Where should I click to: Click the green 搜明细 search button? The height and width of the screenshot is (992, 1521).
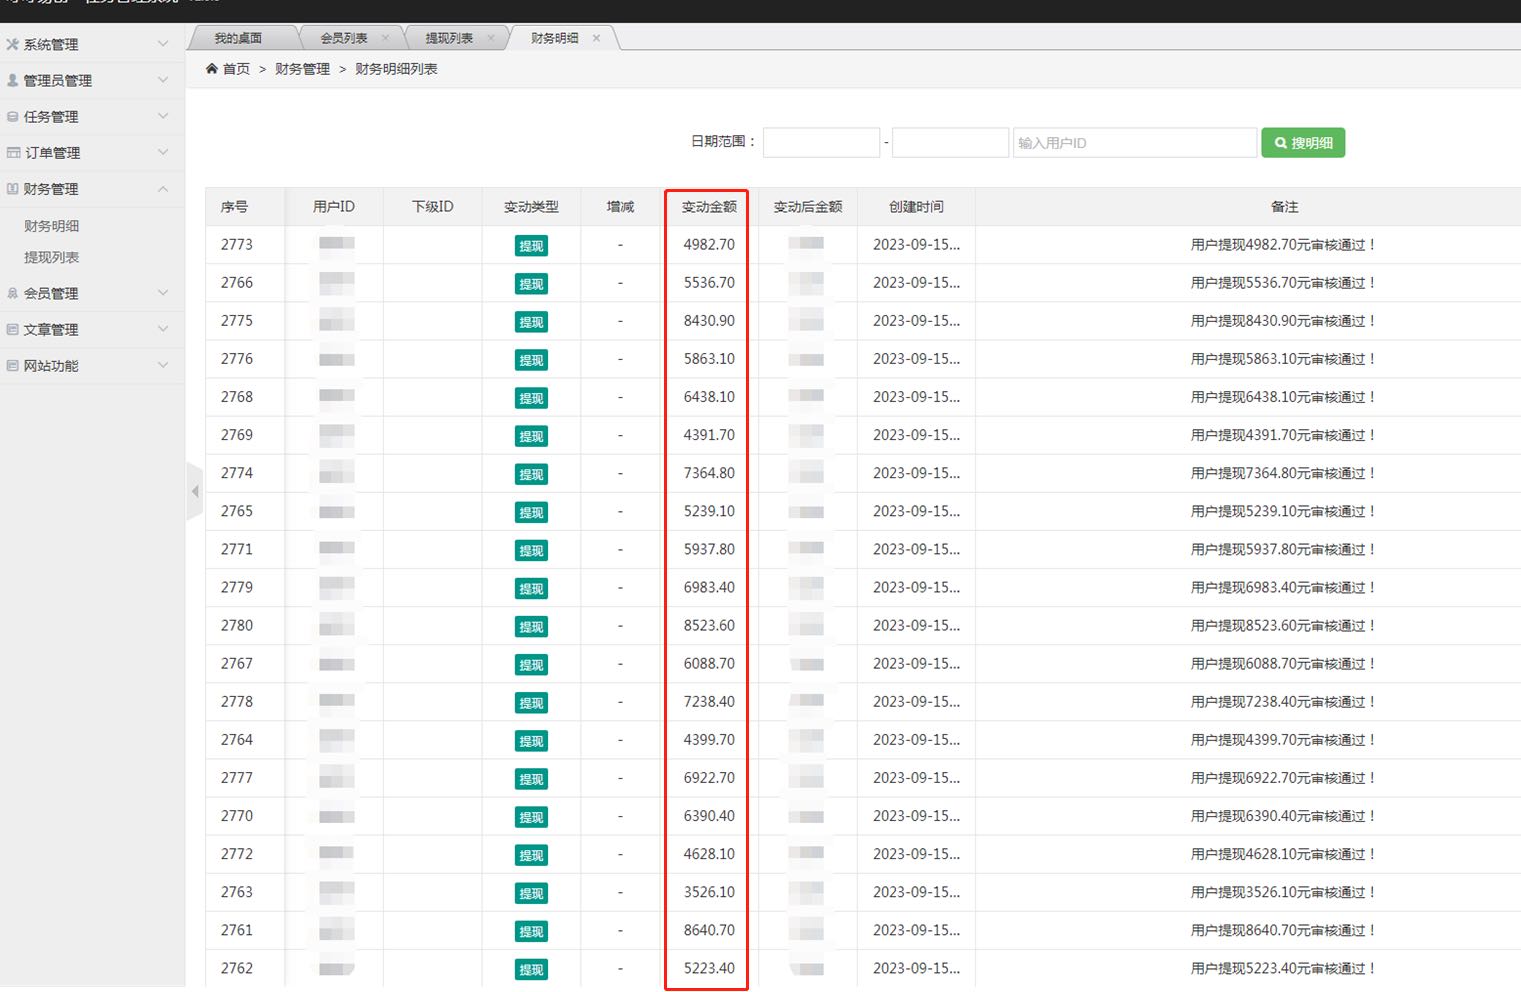(x=1303, y=143)
